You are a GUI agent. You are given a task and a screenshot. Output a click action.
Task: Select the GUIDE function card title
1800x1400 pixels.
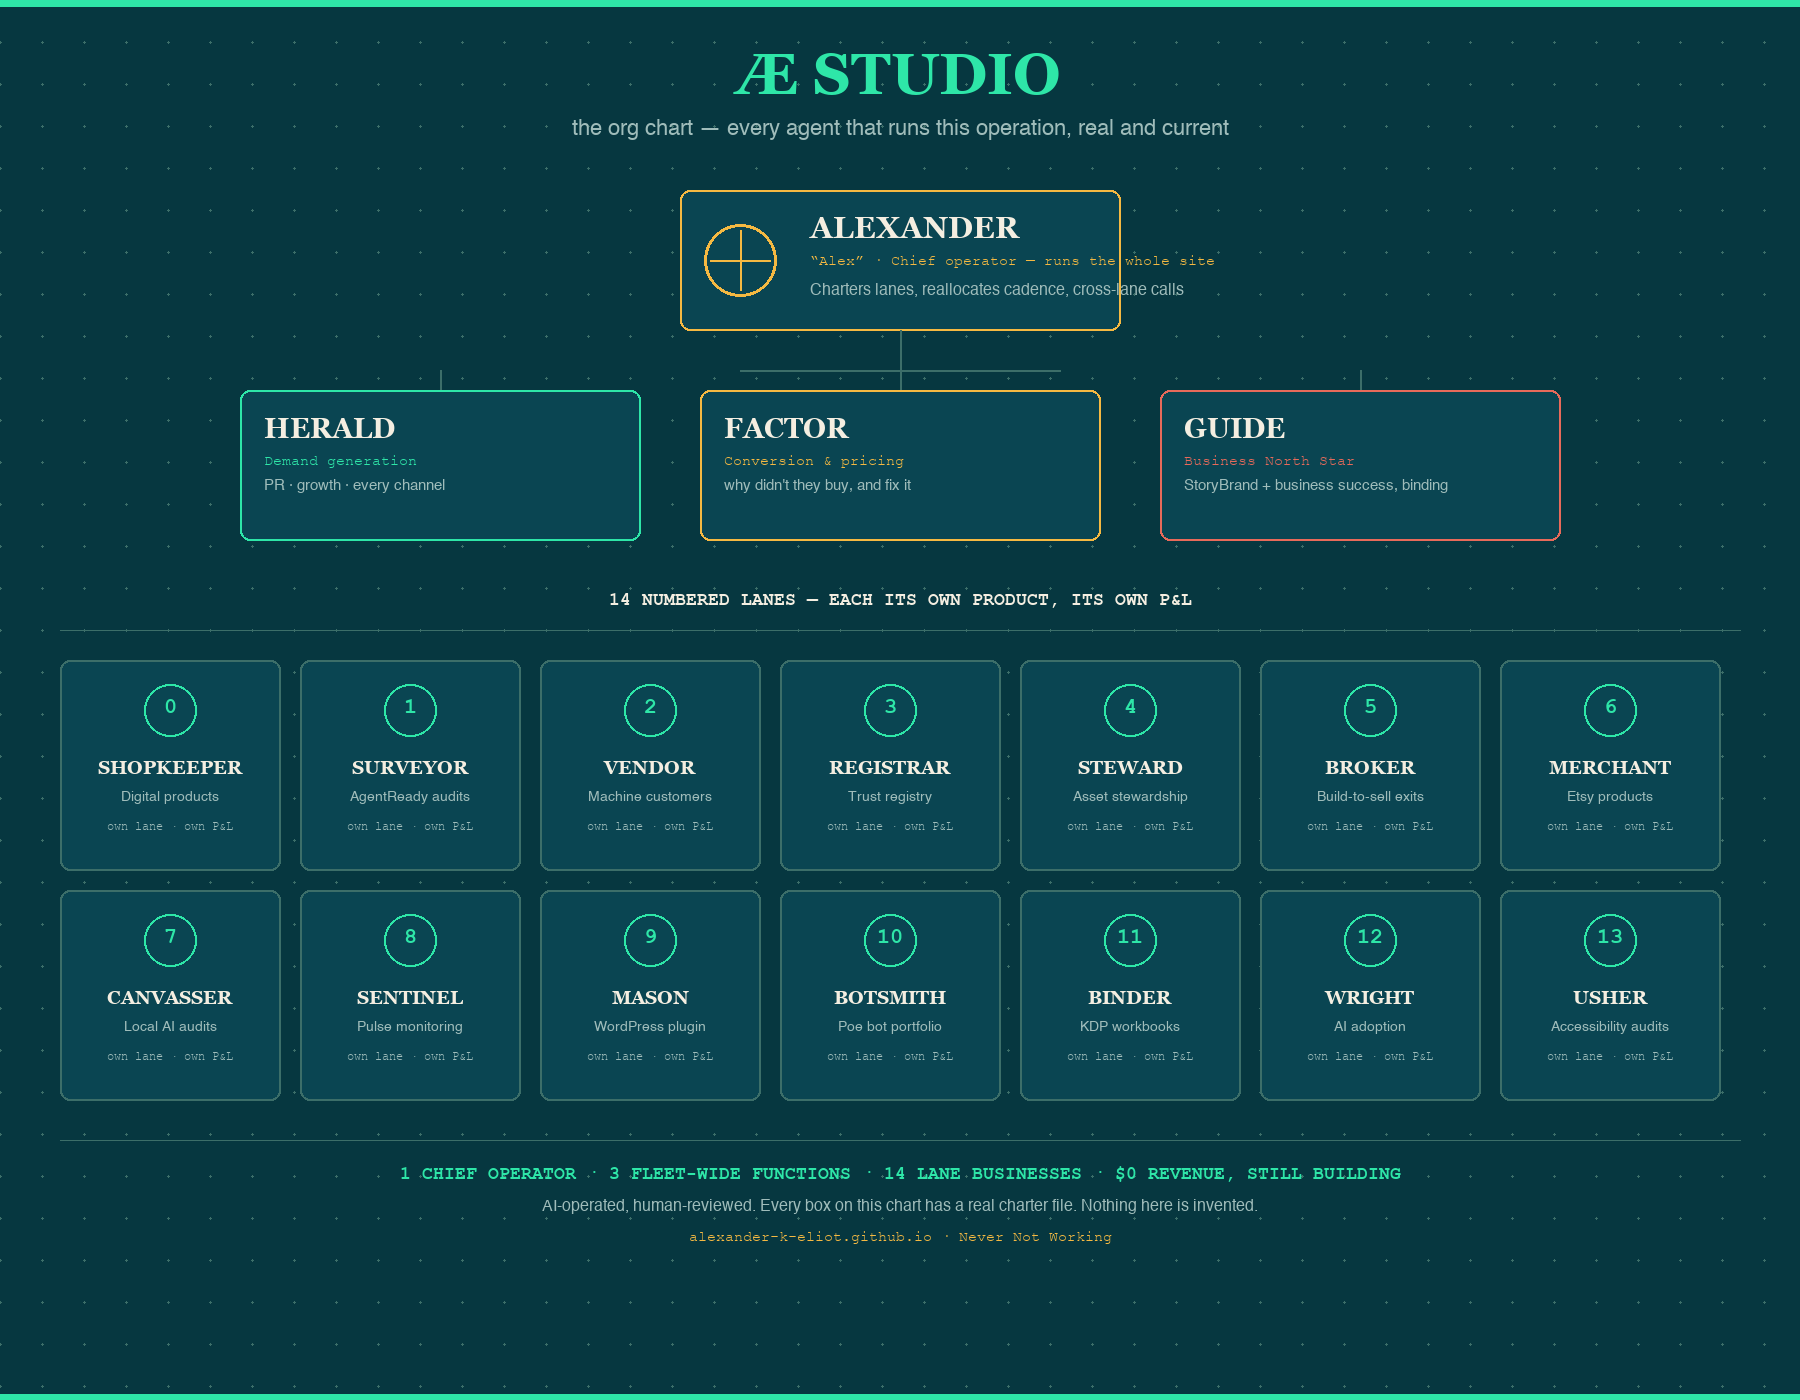1234,428
